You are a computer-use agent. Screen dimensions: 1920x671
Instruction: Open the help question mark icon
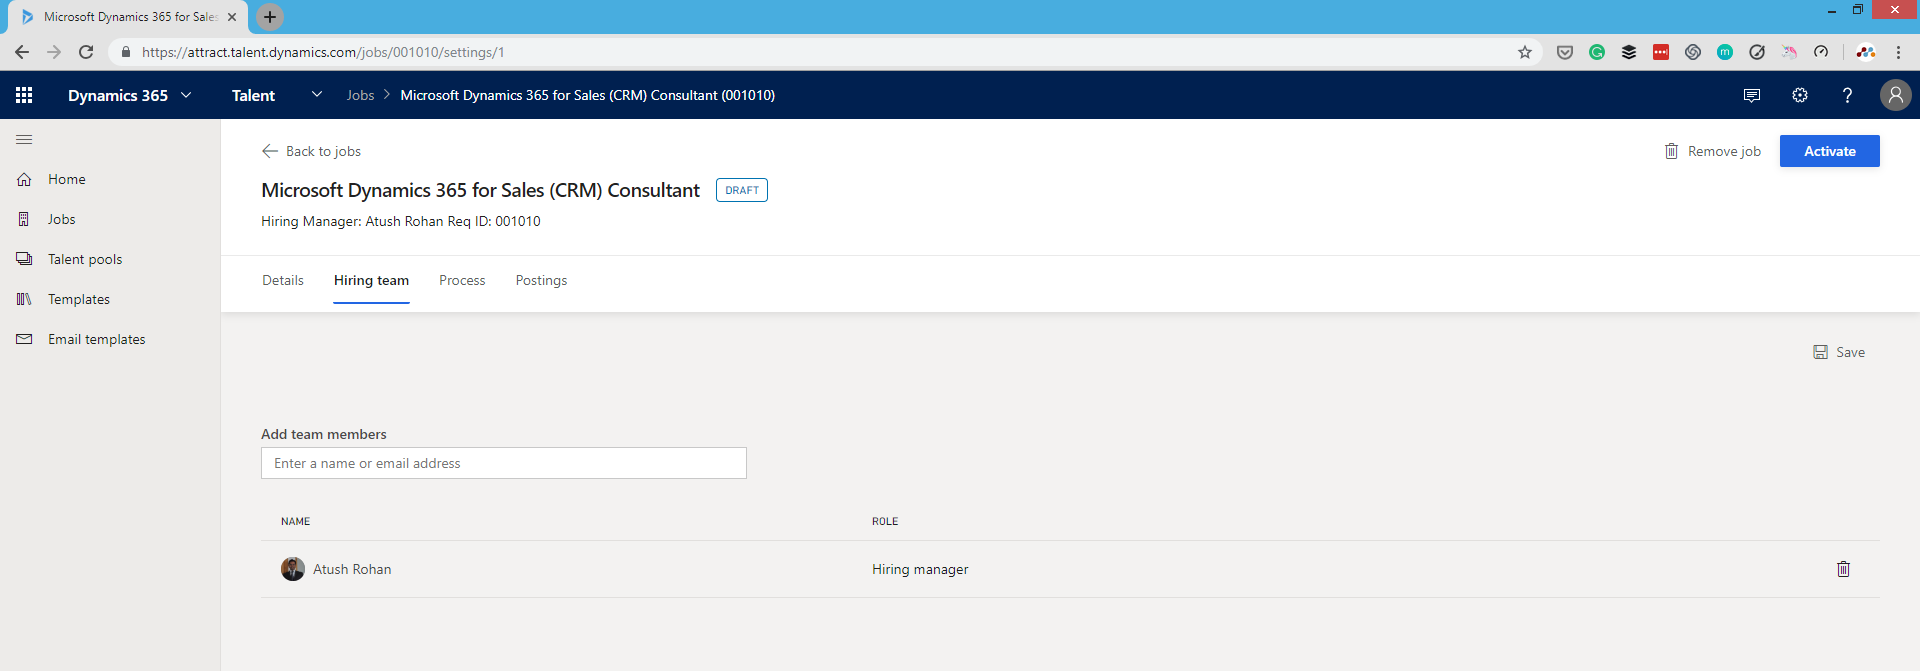[x=1847, y=95]
